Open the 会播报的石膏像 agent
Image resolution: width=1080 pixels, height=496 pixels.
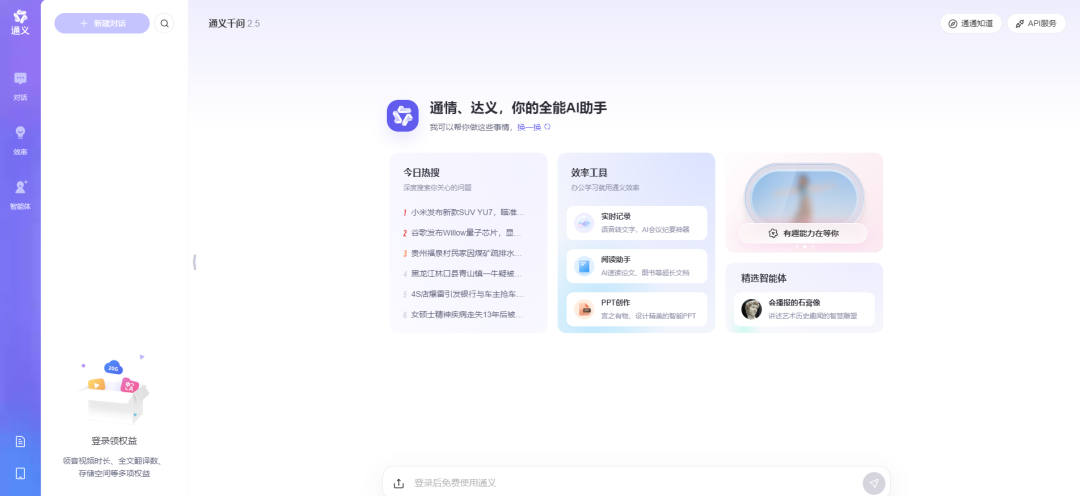pos(804,309)
